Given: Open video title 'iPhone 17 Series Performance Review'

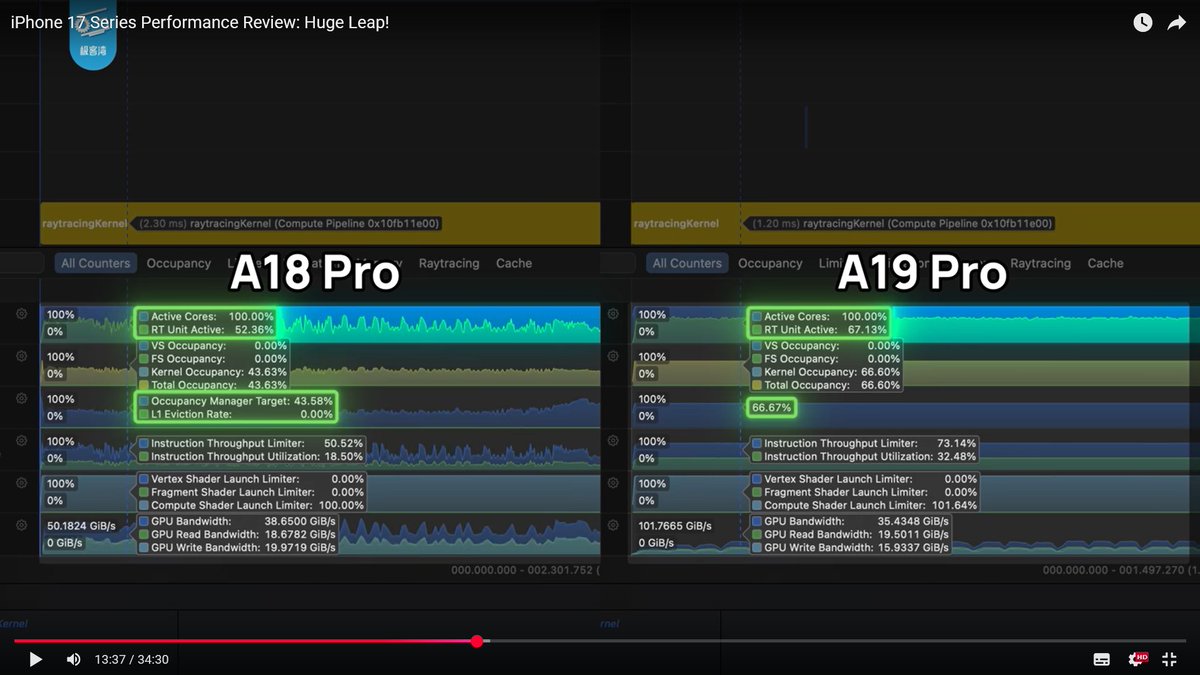Looking at the screenshot, I should 199,21.
